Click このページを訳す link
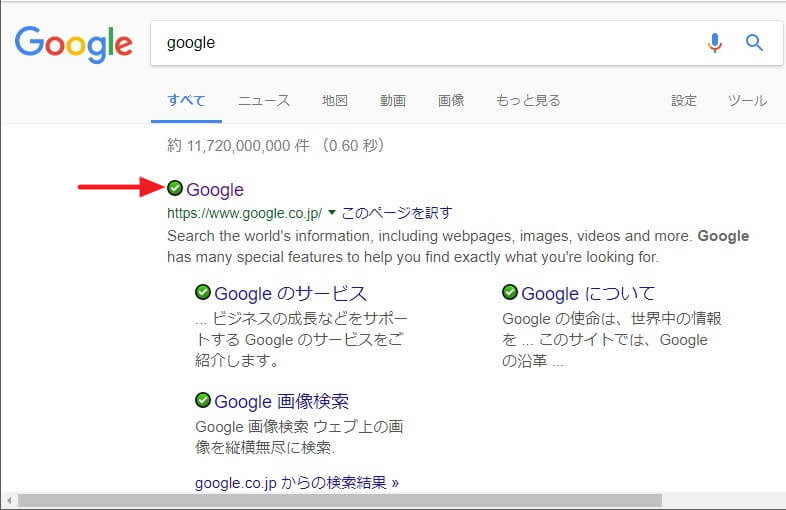786x510 pixels. click(397, 213)
